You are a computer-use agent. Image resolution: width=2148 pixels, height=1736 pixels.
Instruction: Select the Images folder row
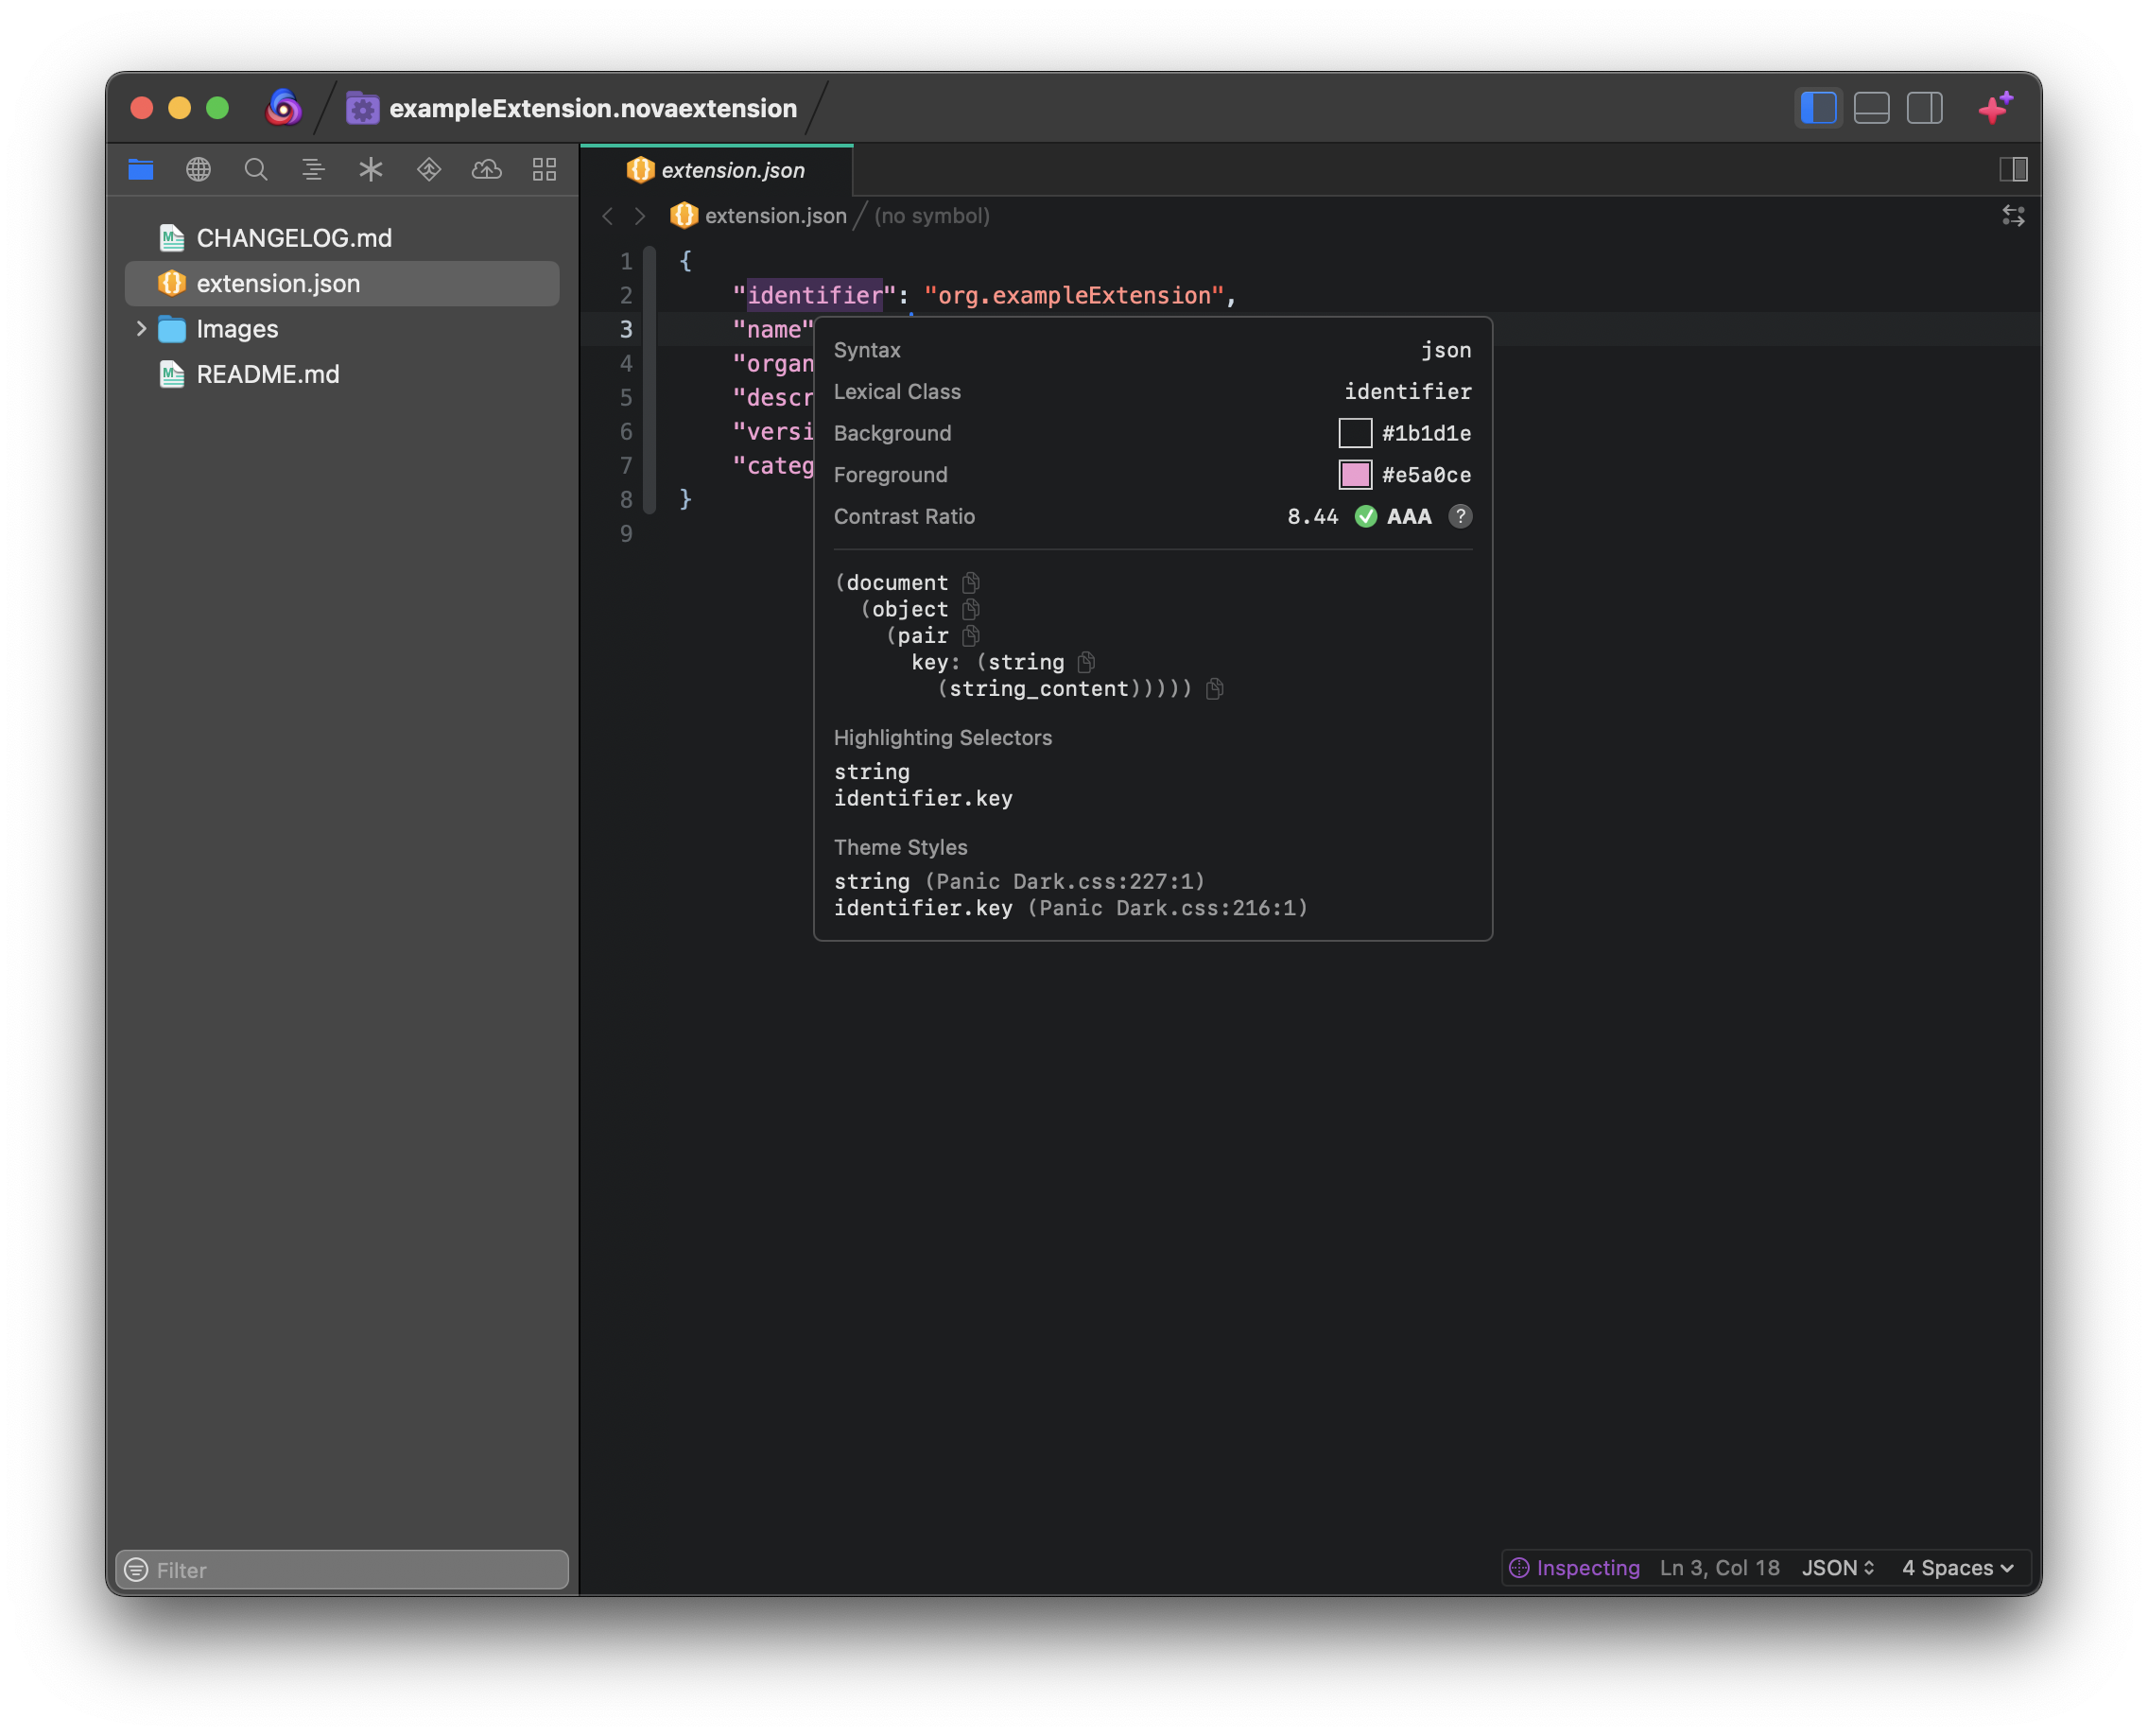pos(342,329)
